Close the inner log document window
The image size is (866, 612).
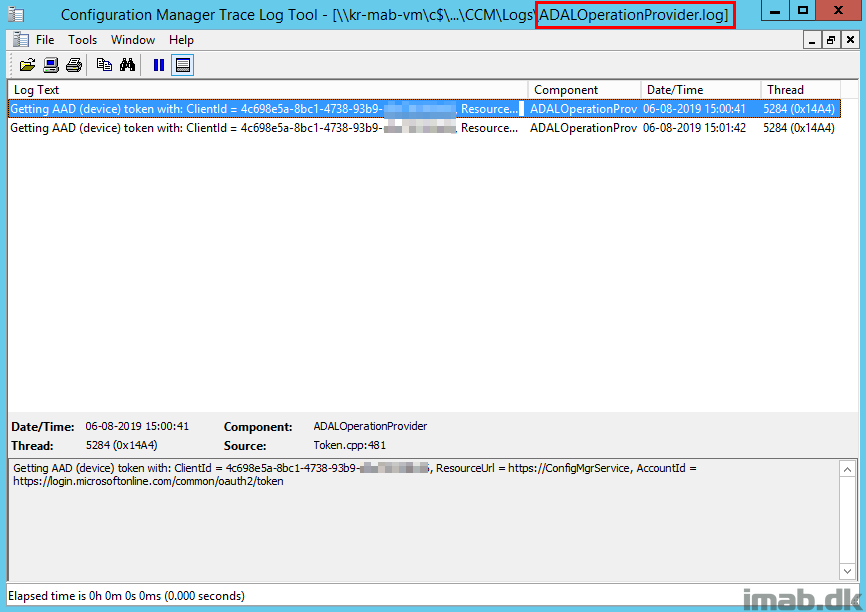(850, 40)
